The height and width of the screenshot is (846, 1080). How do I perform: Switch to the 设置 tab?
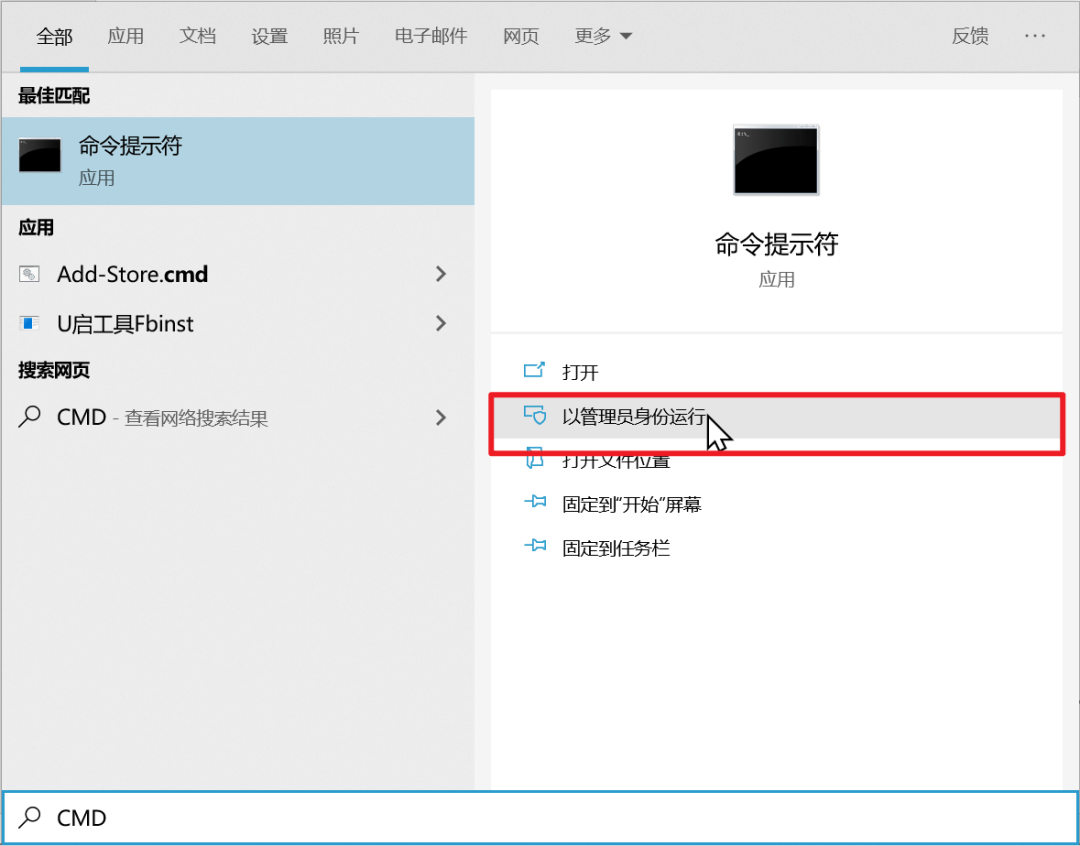[x=268, y=35]
